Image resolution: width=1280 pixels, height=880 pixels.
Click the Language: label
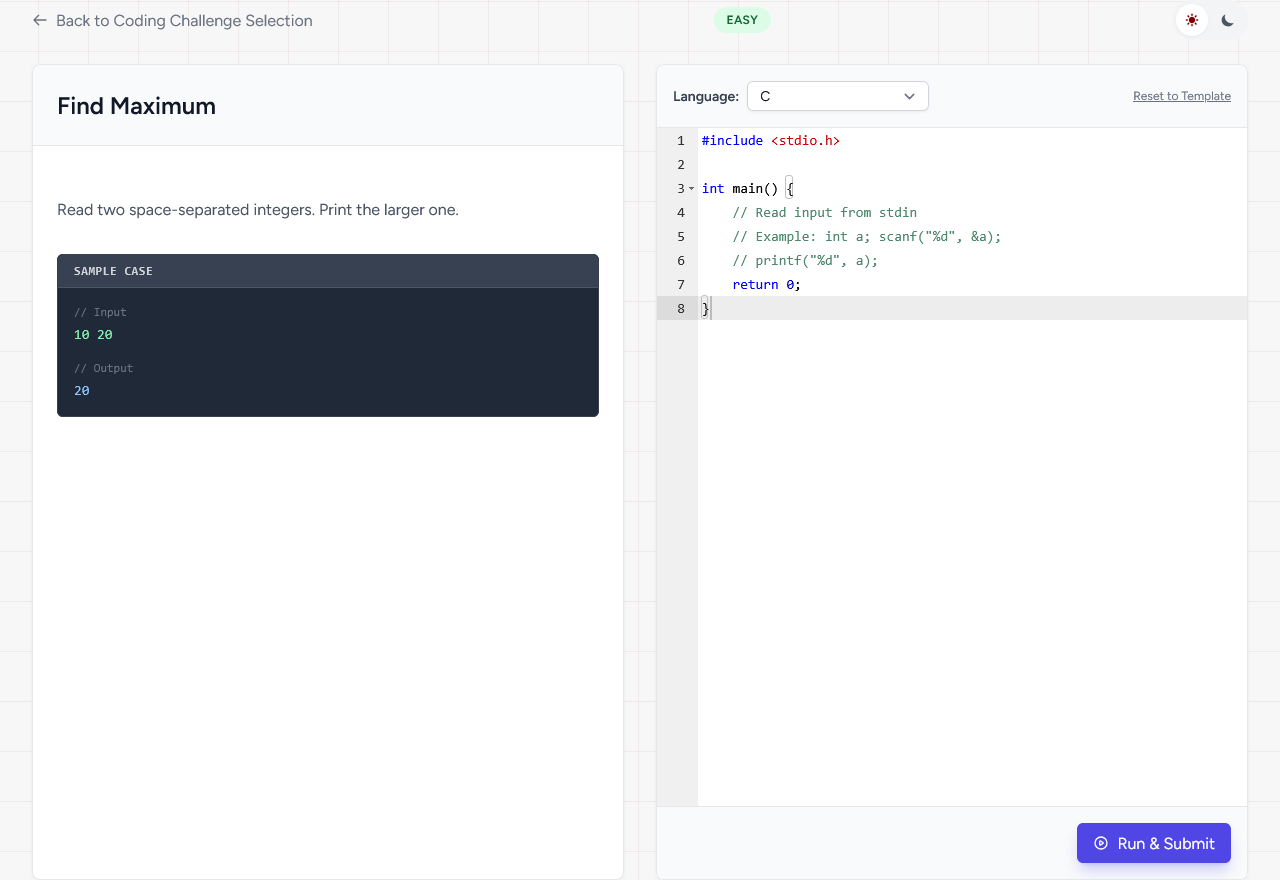tap(706, 96)
